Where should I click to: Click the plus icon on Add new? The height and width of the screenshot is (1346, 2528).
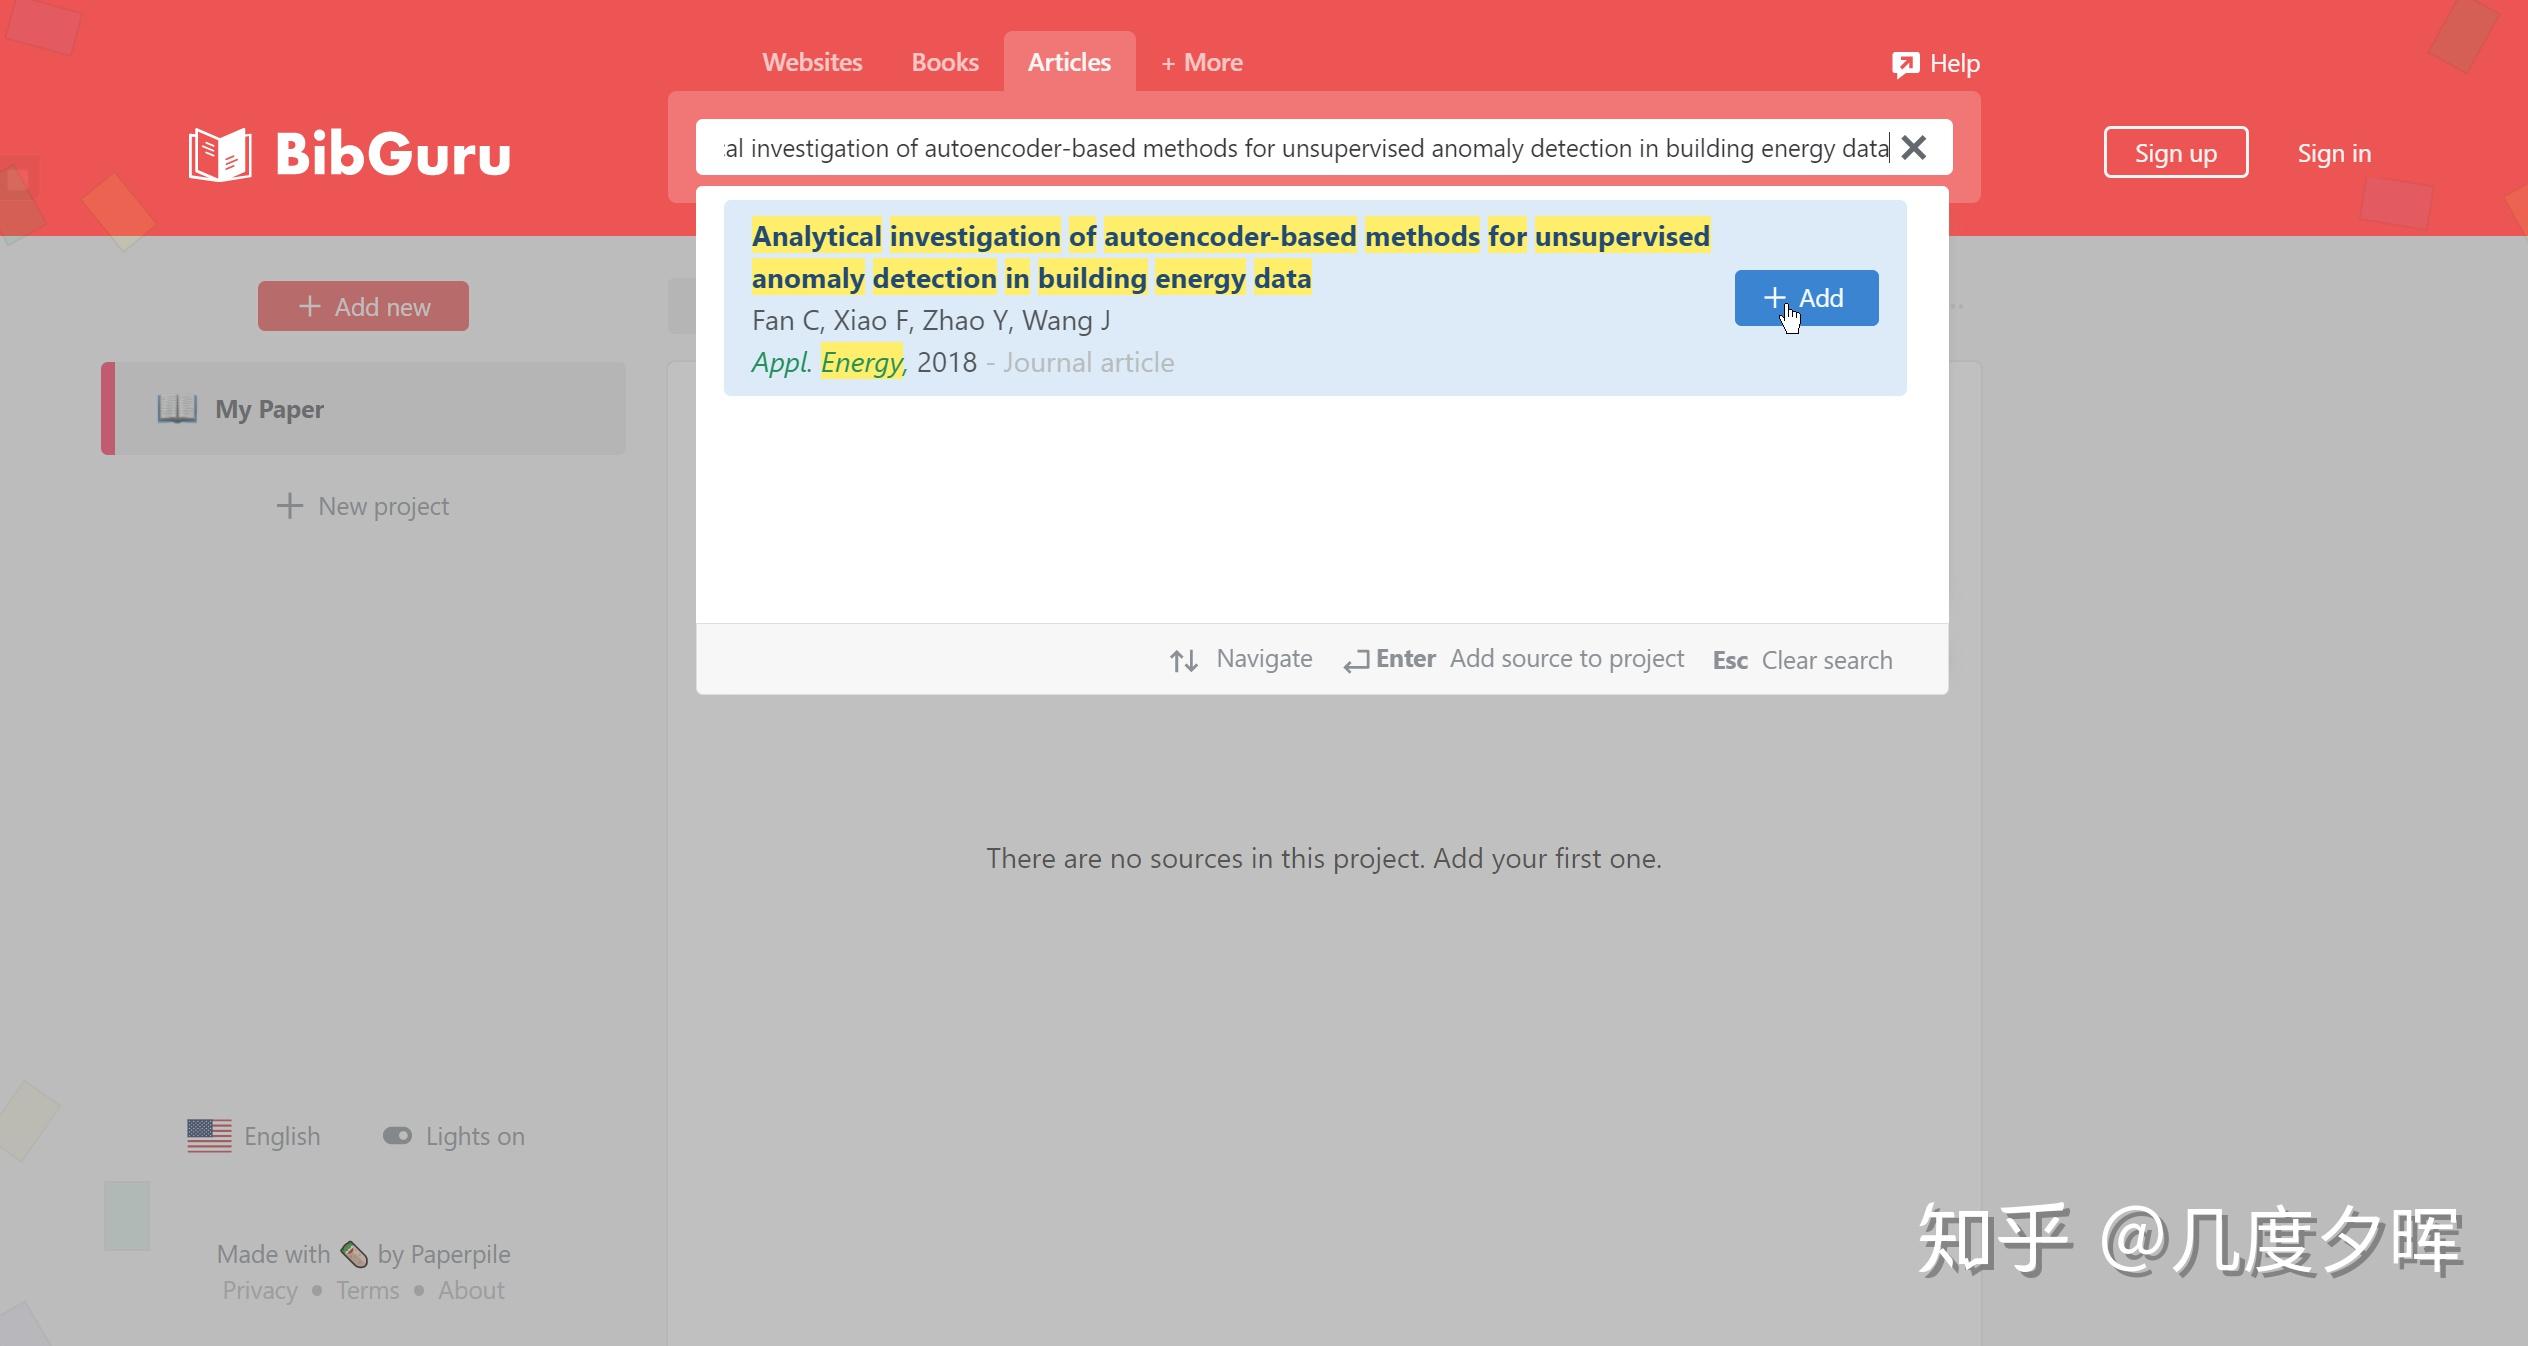click(310, 306)
